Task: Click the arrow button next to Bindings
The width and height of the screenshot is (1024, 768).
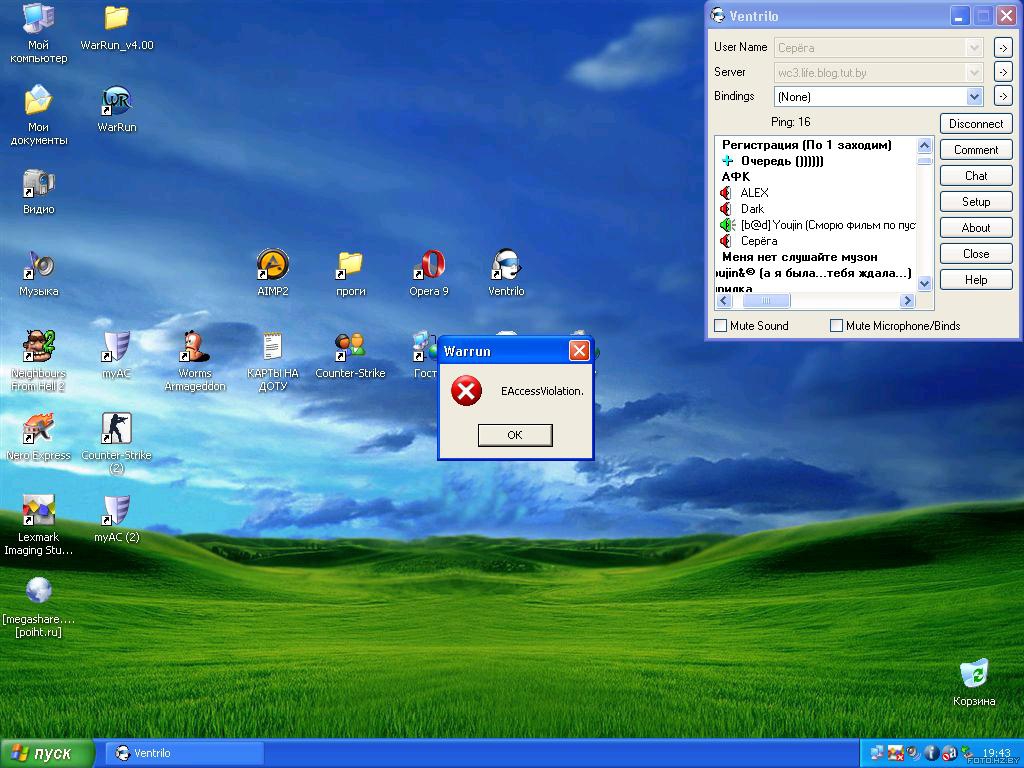Action: coord(1003,97)
